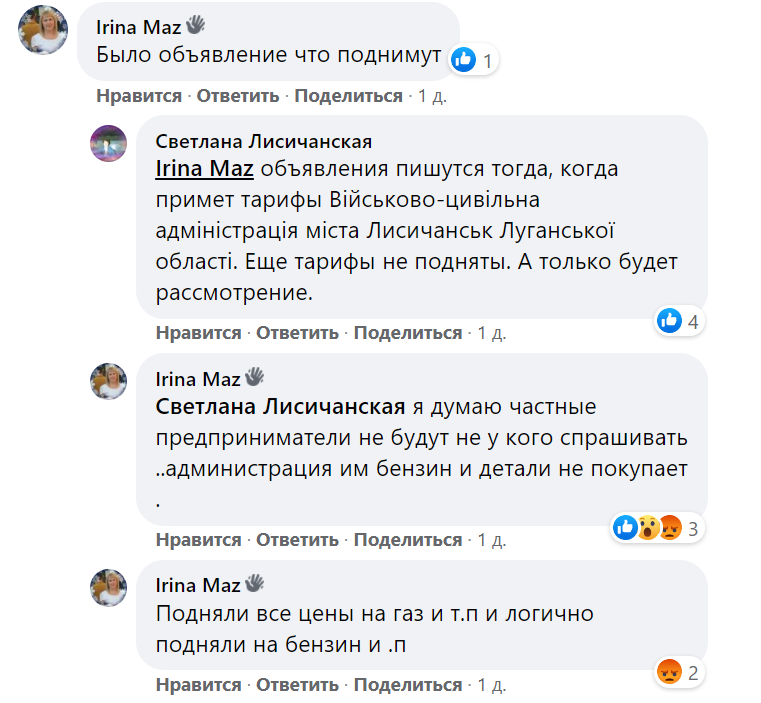Share the частные предприниматели reply via Поделиться
The image size is (761, 703).
tap(408, 540)
